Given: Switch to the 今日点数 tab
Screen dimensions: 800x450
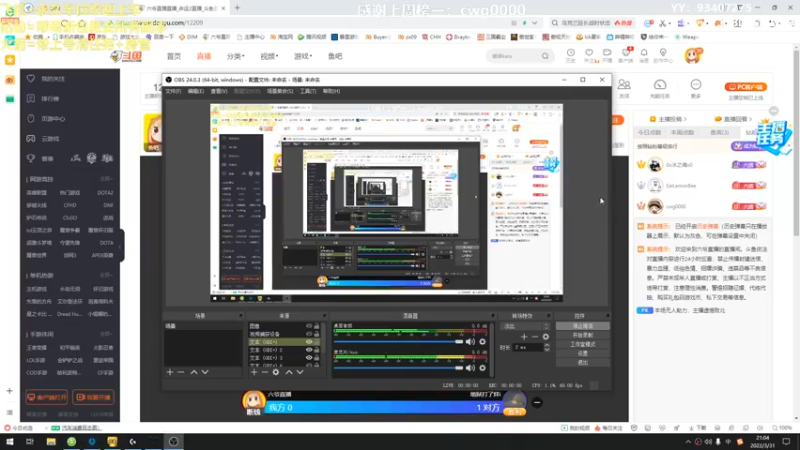Looking at the screenshot, I should point(649,132).
